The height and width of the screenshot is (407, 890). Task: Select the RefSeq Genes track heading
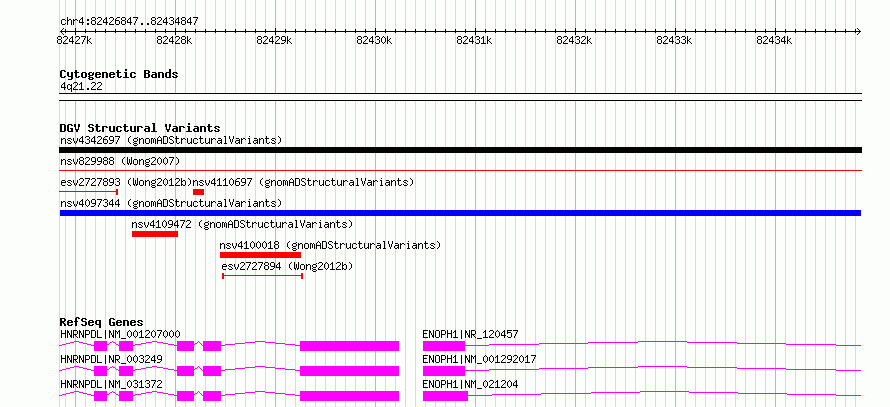pos(102,322)
